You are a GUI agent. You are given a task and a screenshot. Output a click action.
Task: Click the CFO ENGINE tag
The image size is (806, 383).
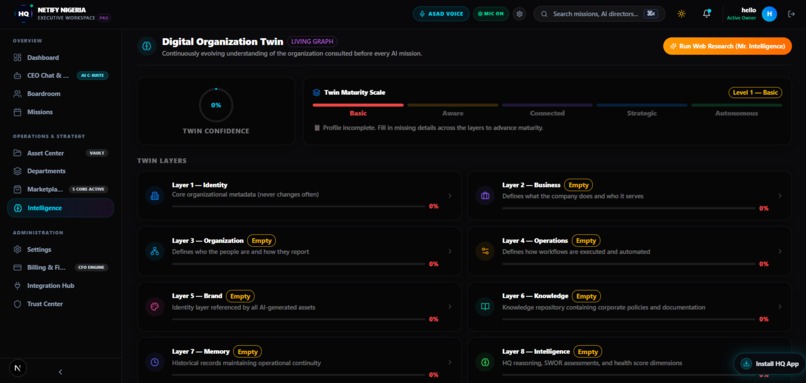click(x=91, y=267)
